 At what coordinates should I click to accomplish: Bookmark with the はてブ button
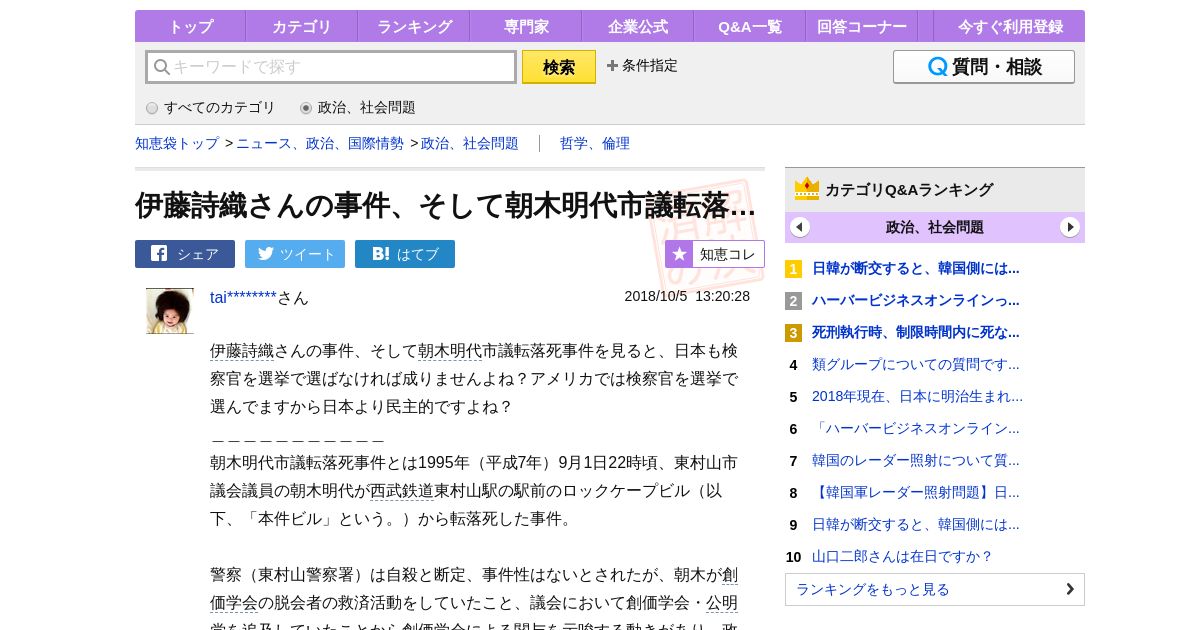click(x=405, y=254)
